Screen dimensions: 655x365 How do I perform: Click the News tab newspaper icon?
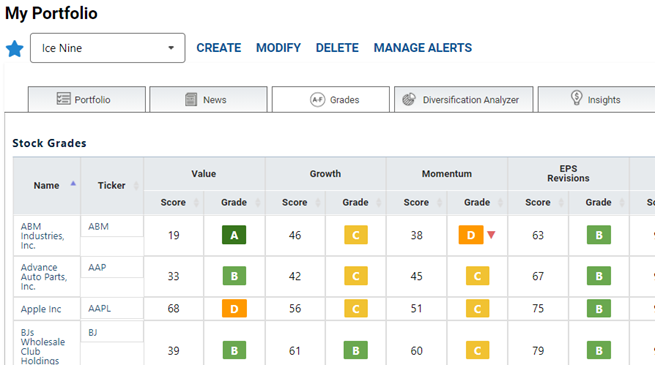[x=191, y=99]
